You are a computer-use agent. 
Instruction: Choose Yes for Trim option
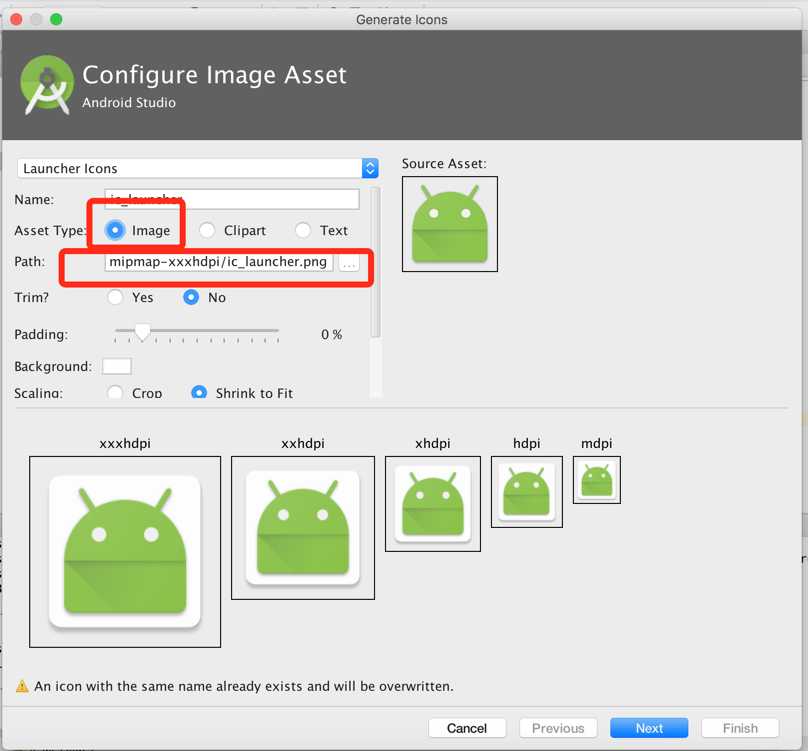115,297
